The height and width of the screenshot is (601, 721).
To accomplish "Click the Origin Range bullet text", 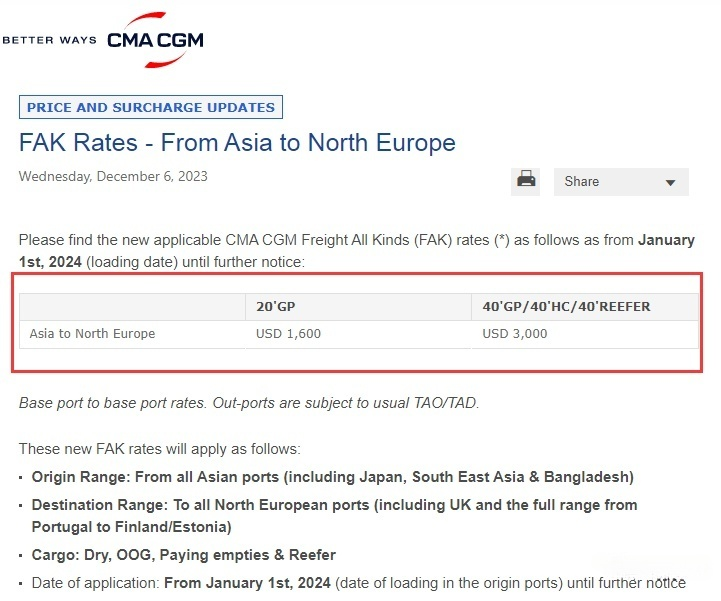I will (x=332, y=477).
